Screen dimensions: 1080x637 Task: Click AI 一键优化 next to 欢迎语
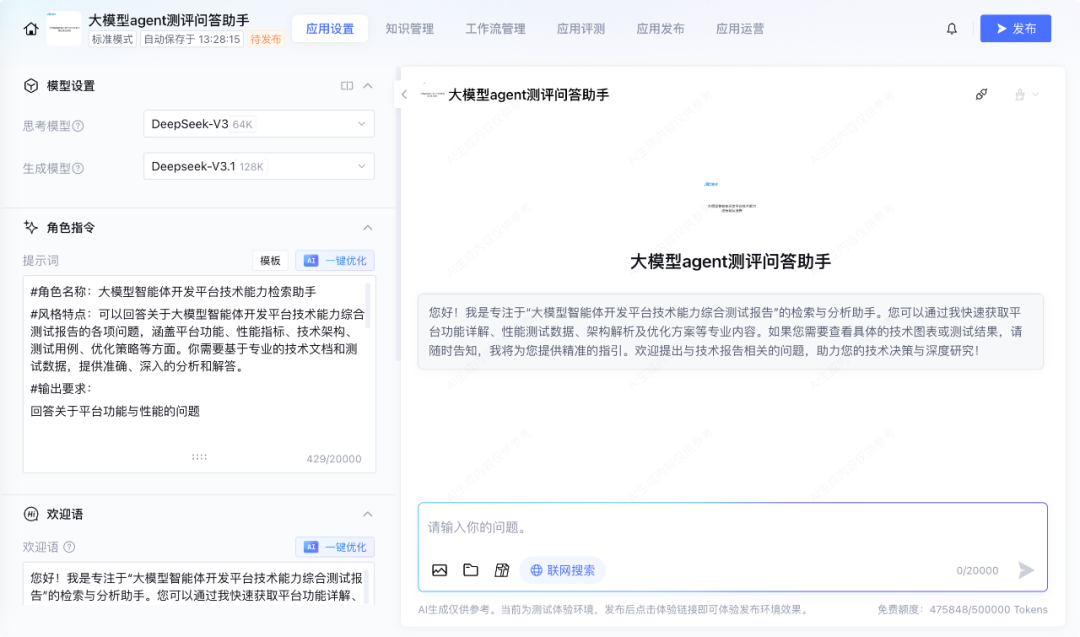pos(335,547)
